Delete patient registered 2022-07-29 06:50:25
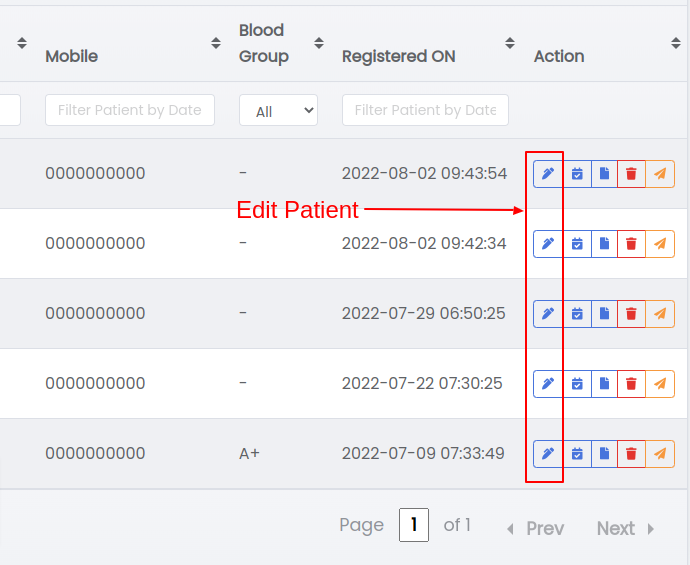690x565 pixels. 631,314
